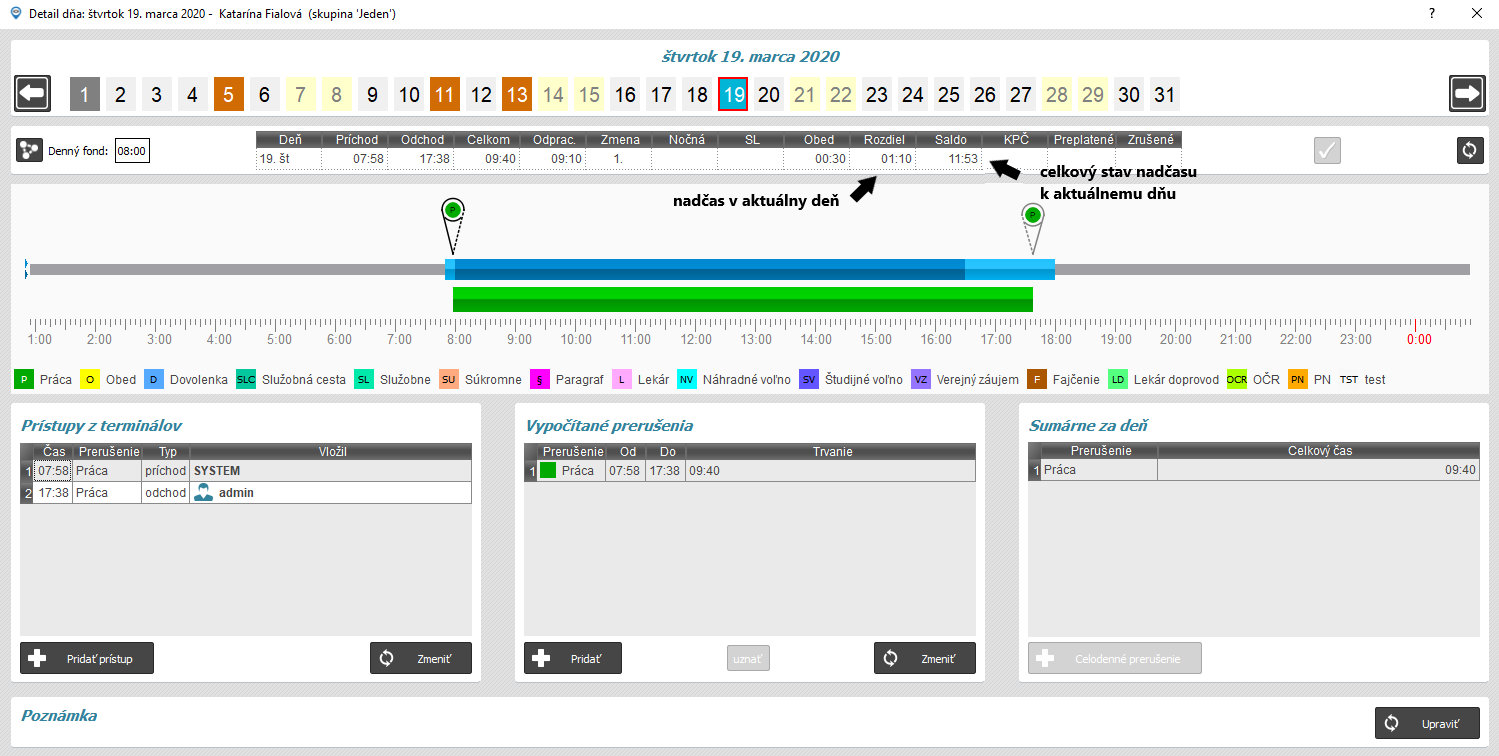This screenshot has width=1499, height=756.
Task: Click the grayed checkmark confirm icon
Action: click(x=1327, y=150)
